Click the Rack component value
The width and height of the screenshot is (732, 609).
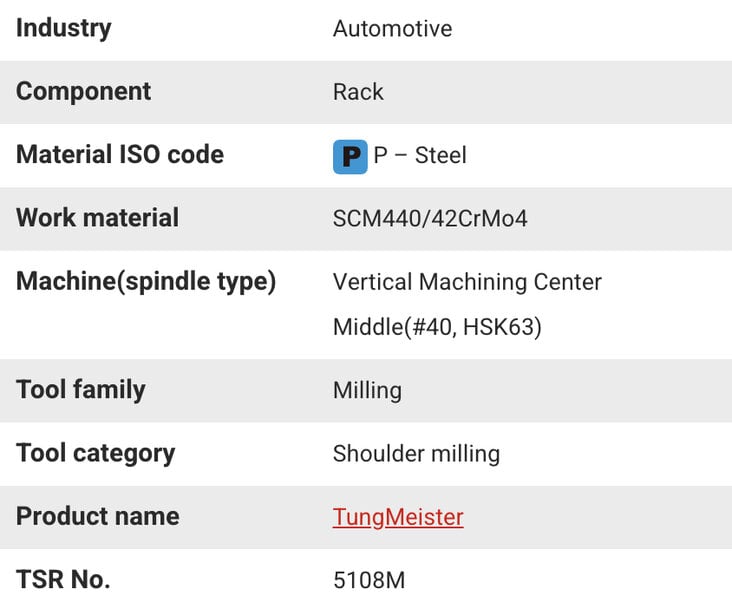pos(358,92)
